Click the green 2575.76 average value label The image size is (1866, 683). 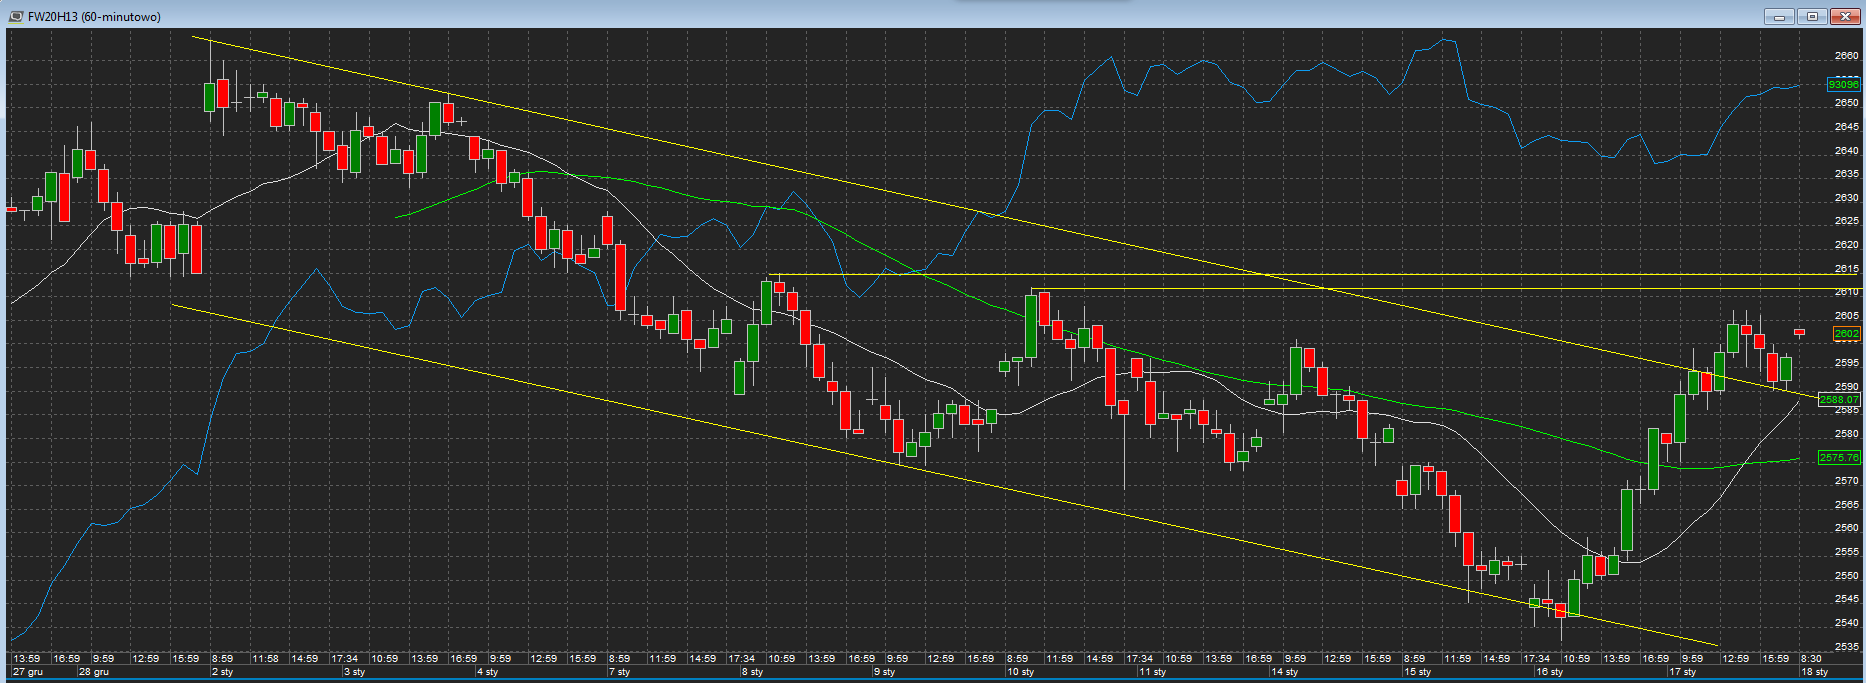click(1839, 457)
